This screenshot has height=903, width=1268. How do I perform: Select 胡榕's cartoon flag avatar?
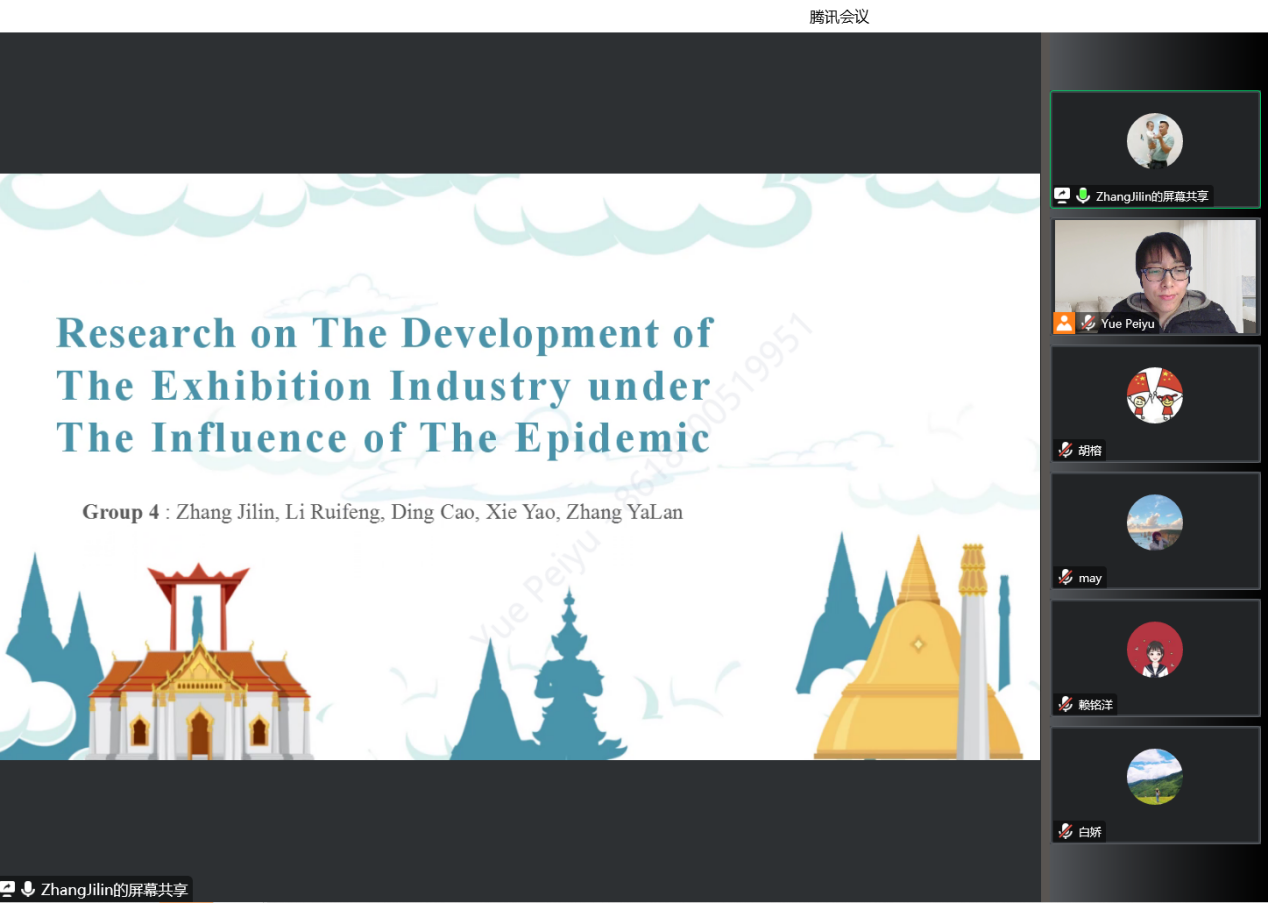1154,395
